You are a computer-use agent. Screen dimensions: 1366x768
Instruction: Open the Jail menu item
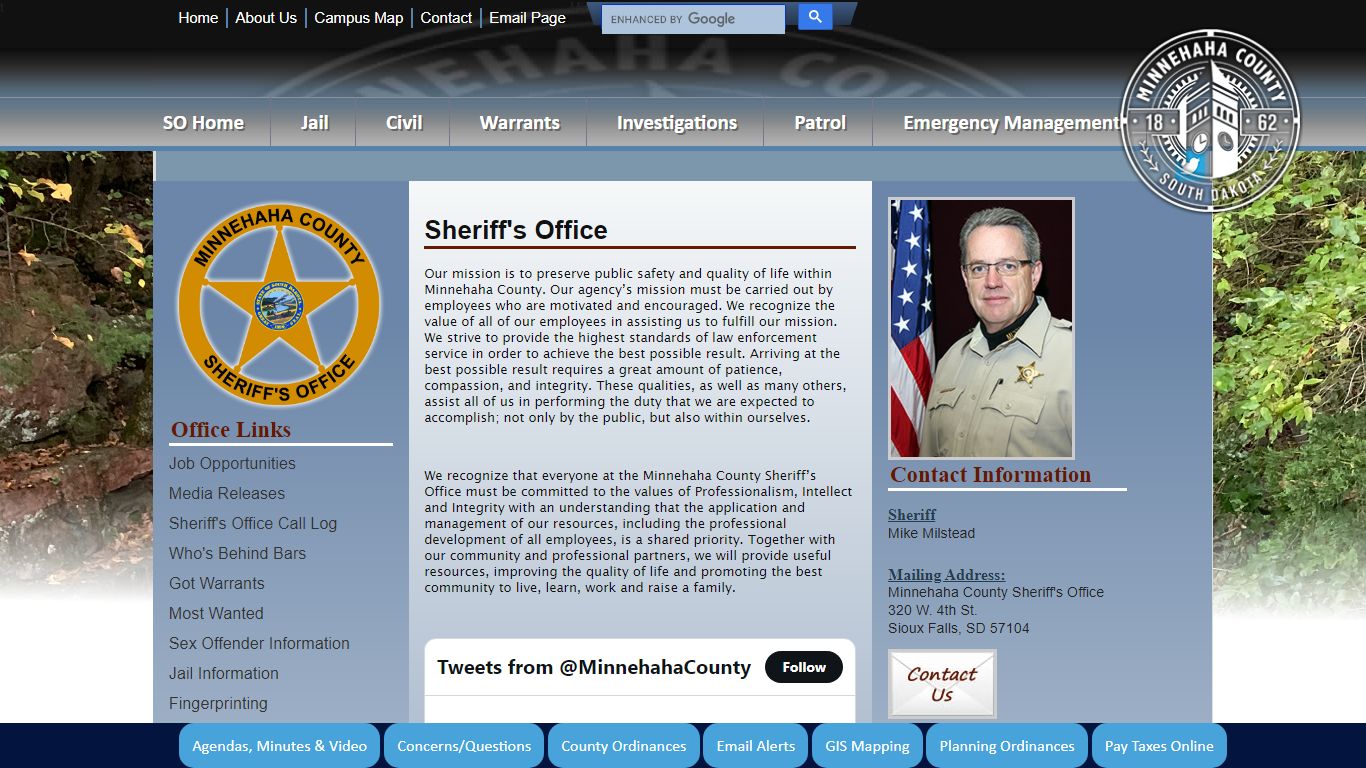click(x=314, y=123)
